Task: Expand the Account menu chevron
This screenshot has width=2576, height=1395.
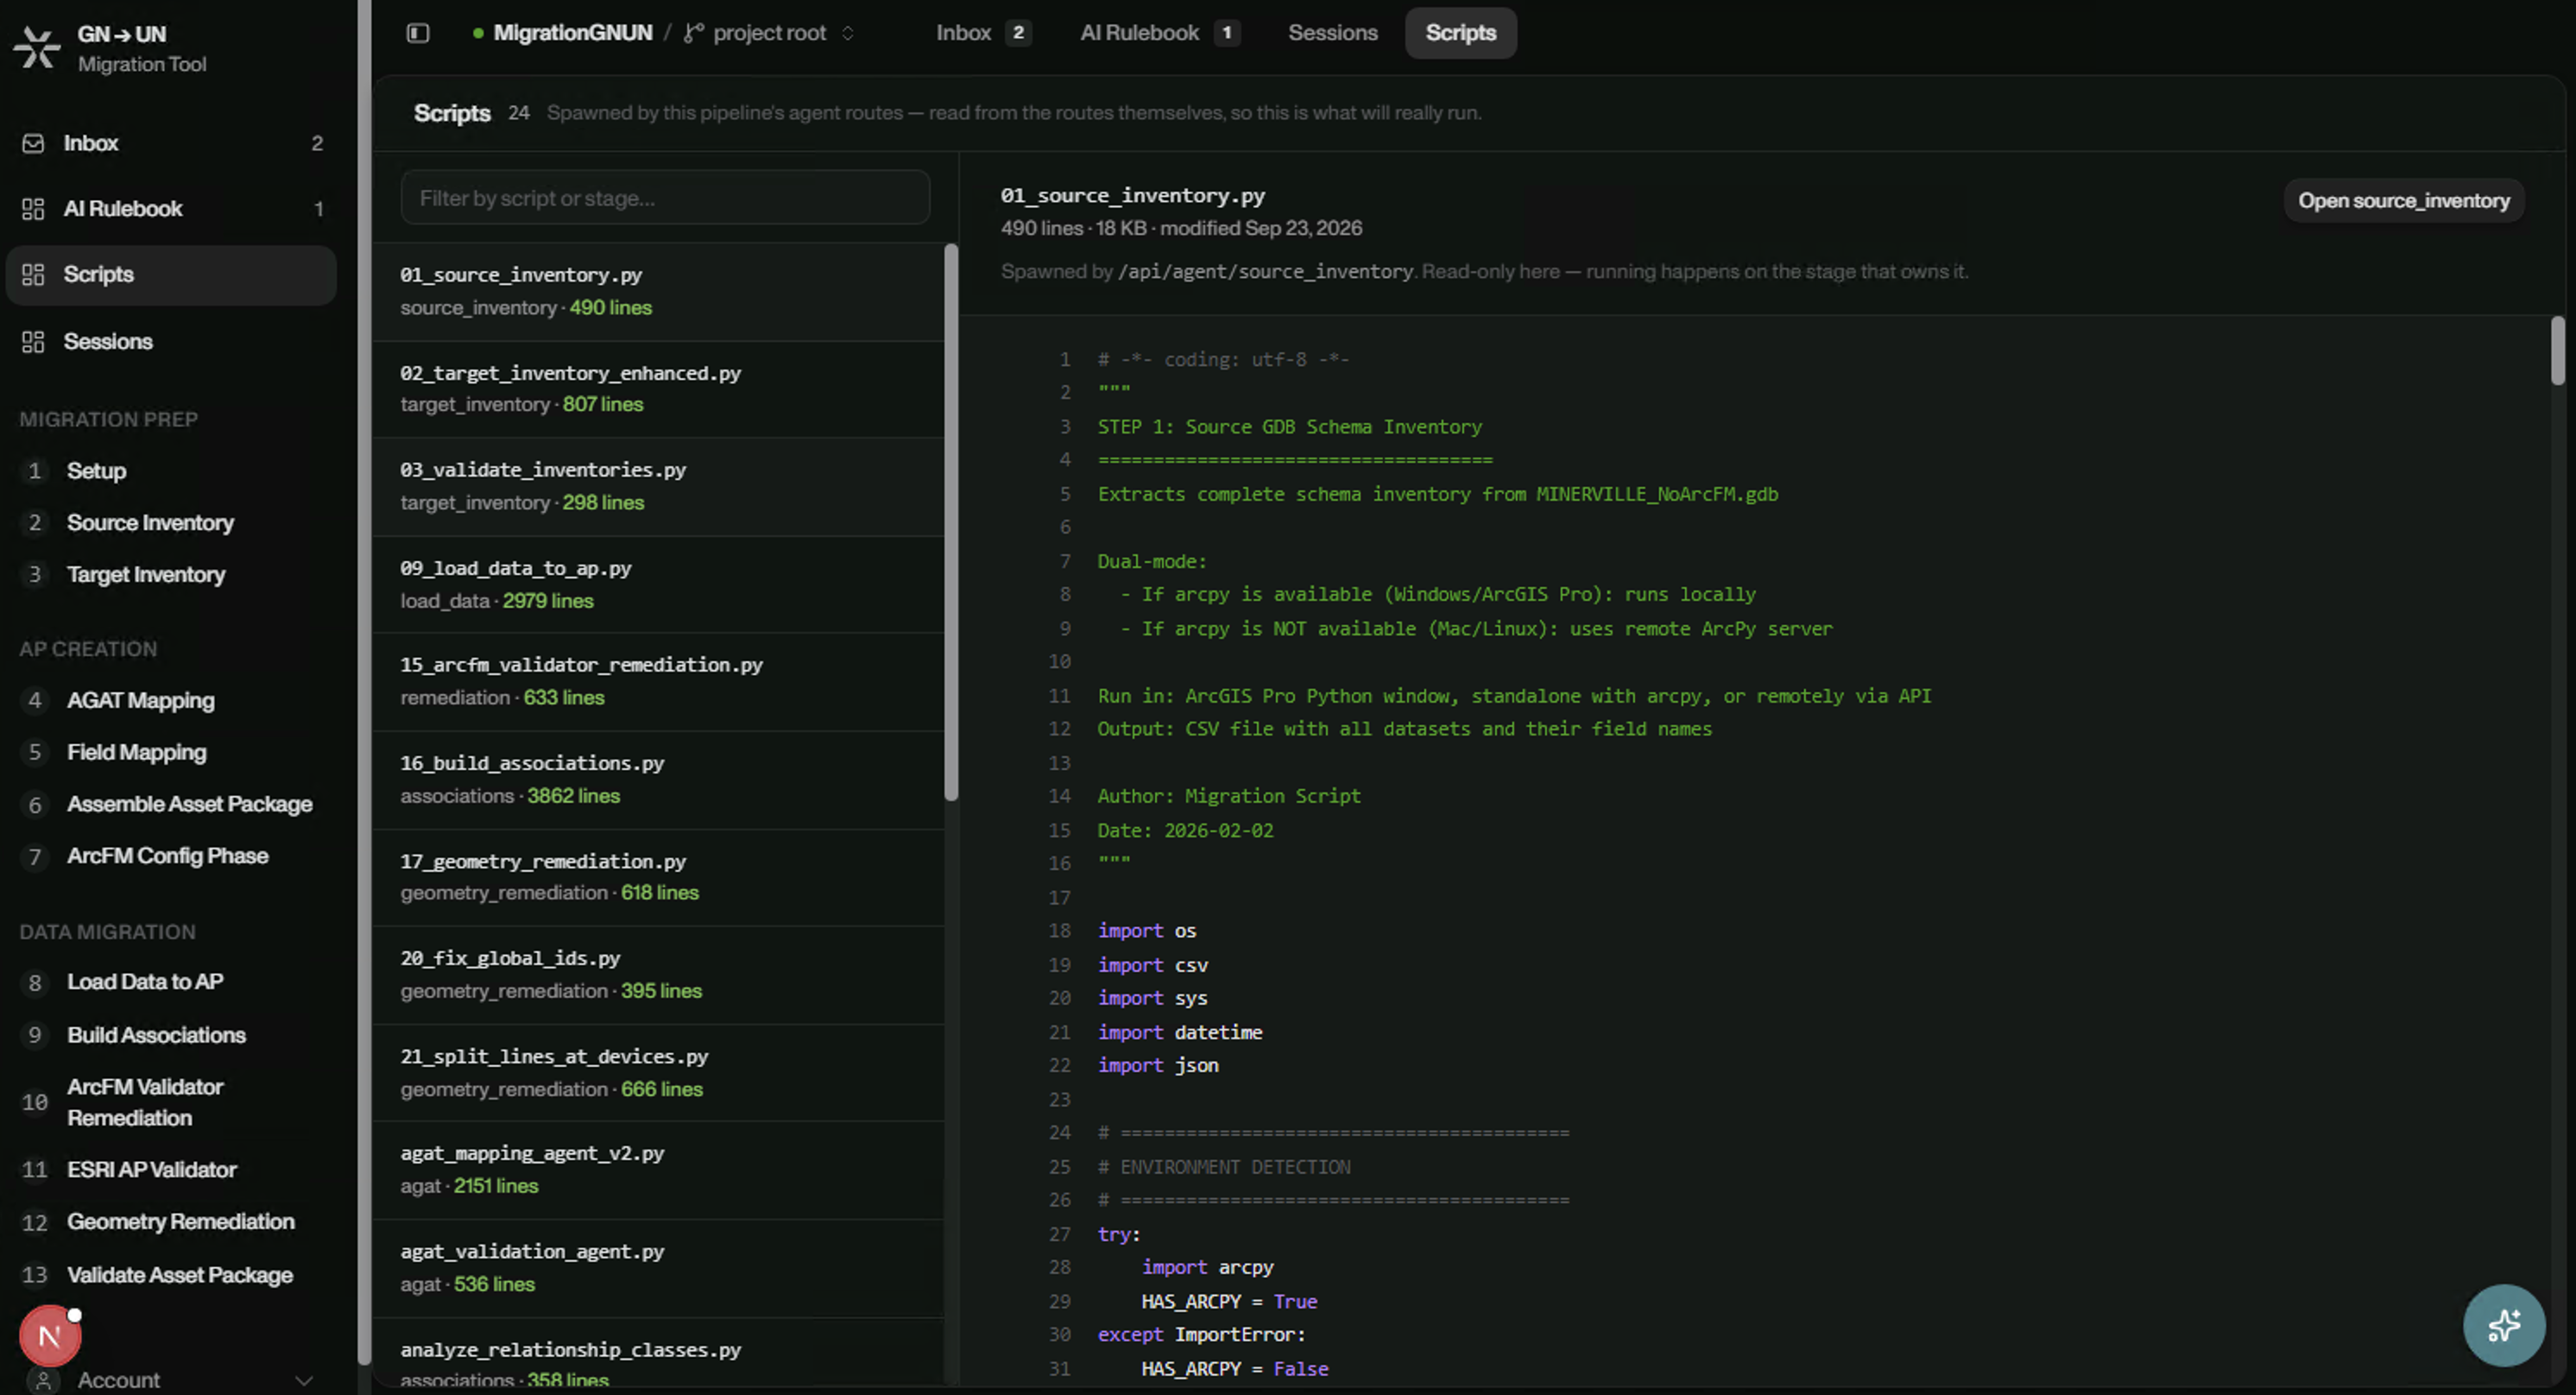Action: 304,1381
